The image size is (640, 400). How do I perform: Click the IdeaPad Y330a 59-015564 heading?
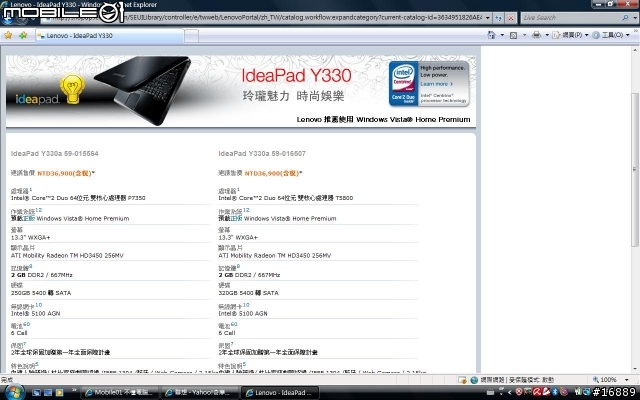point(55,153)
